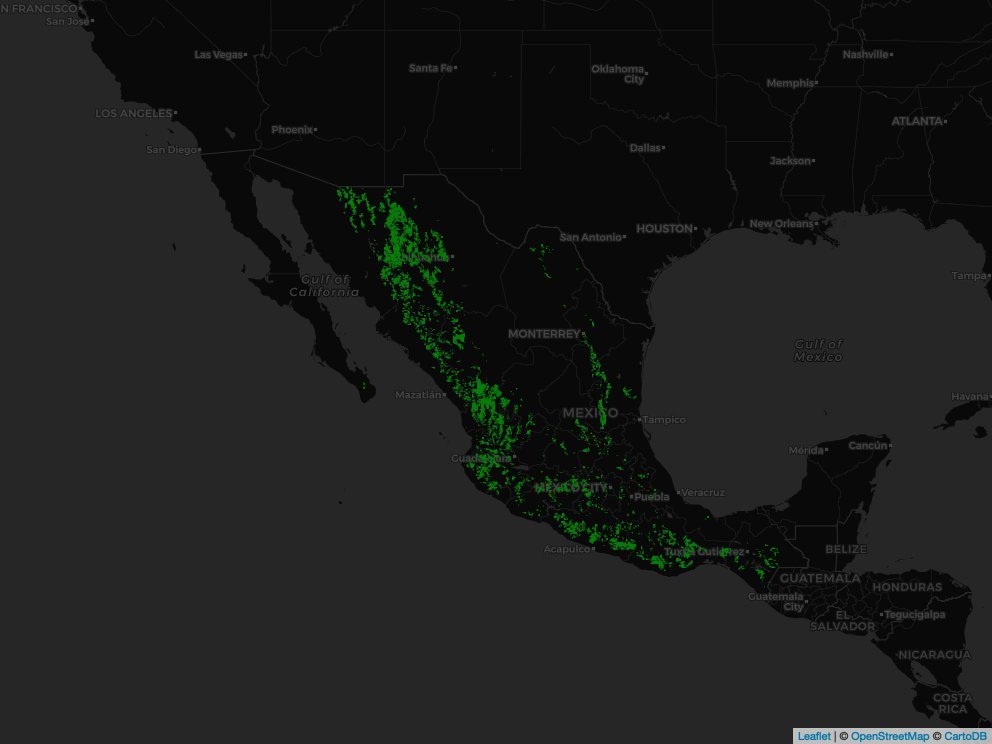Click the Las Vegas city label

[219, 54]
